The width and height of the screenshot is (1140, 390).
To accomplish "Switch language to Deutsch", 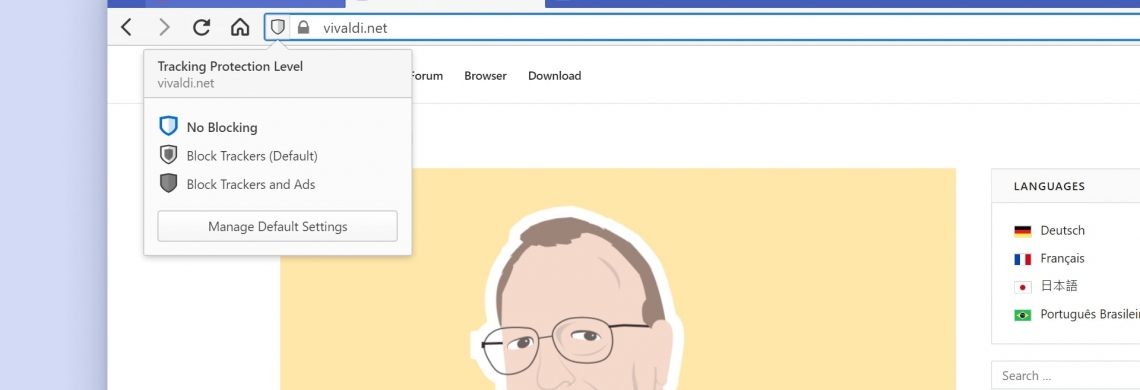I will [x=1062, y=231].
